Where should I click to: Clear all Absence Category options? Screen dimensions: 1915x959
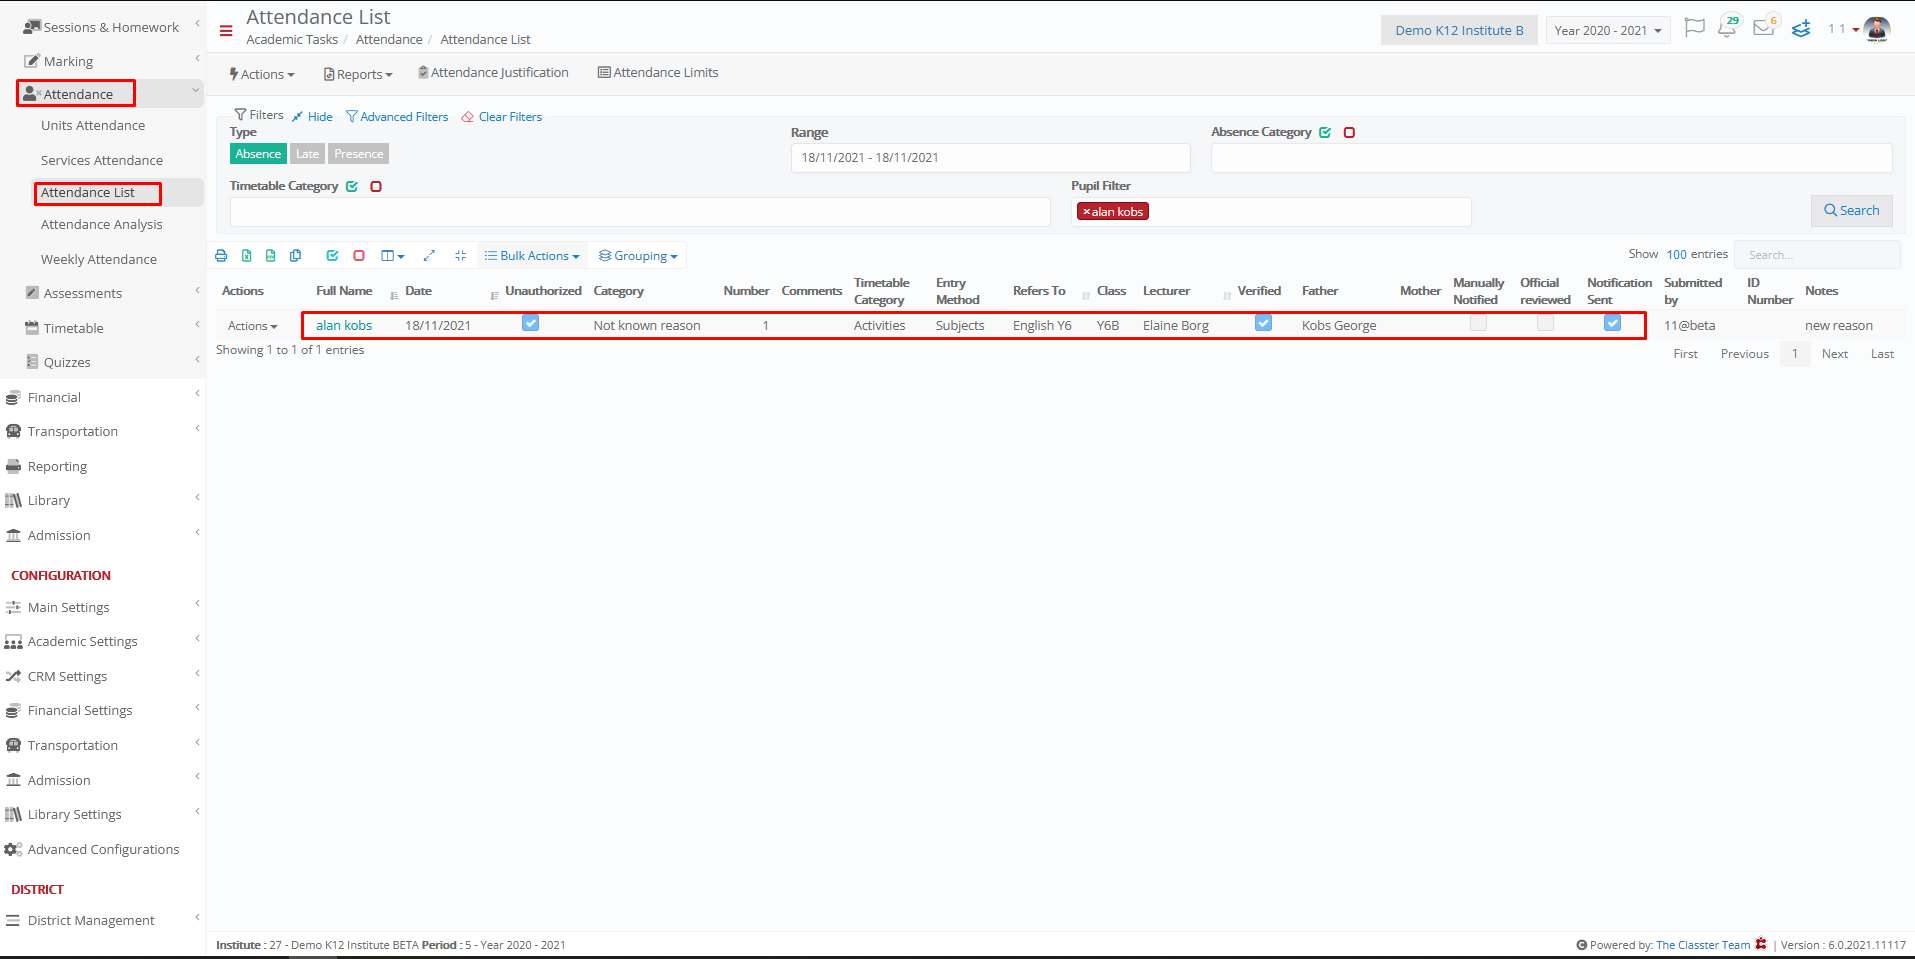1349,133
